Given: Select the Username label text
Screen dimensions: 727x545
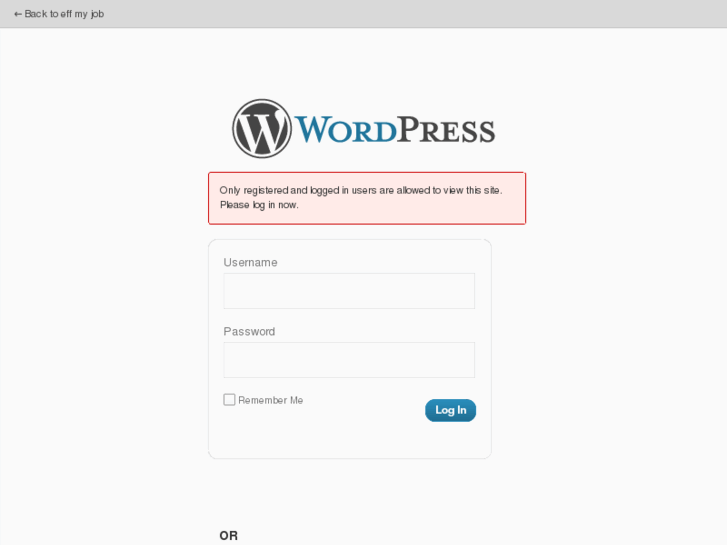Looking at the screenshot, I should (x=250, y=263).
